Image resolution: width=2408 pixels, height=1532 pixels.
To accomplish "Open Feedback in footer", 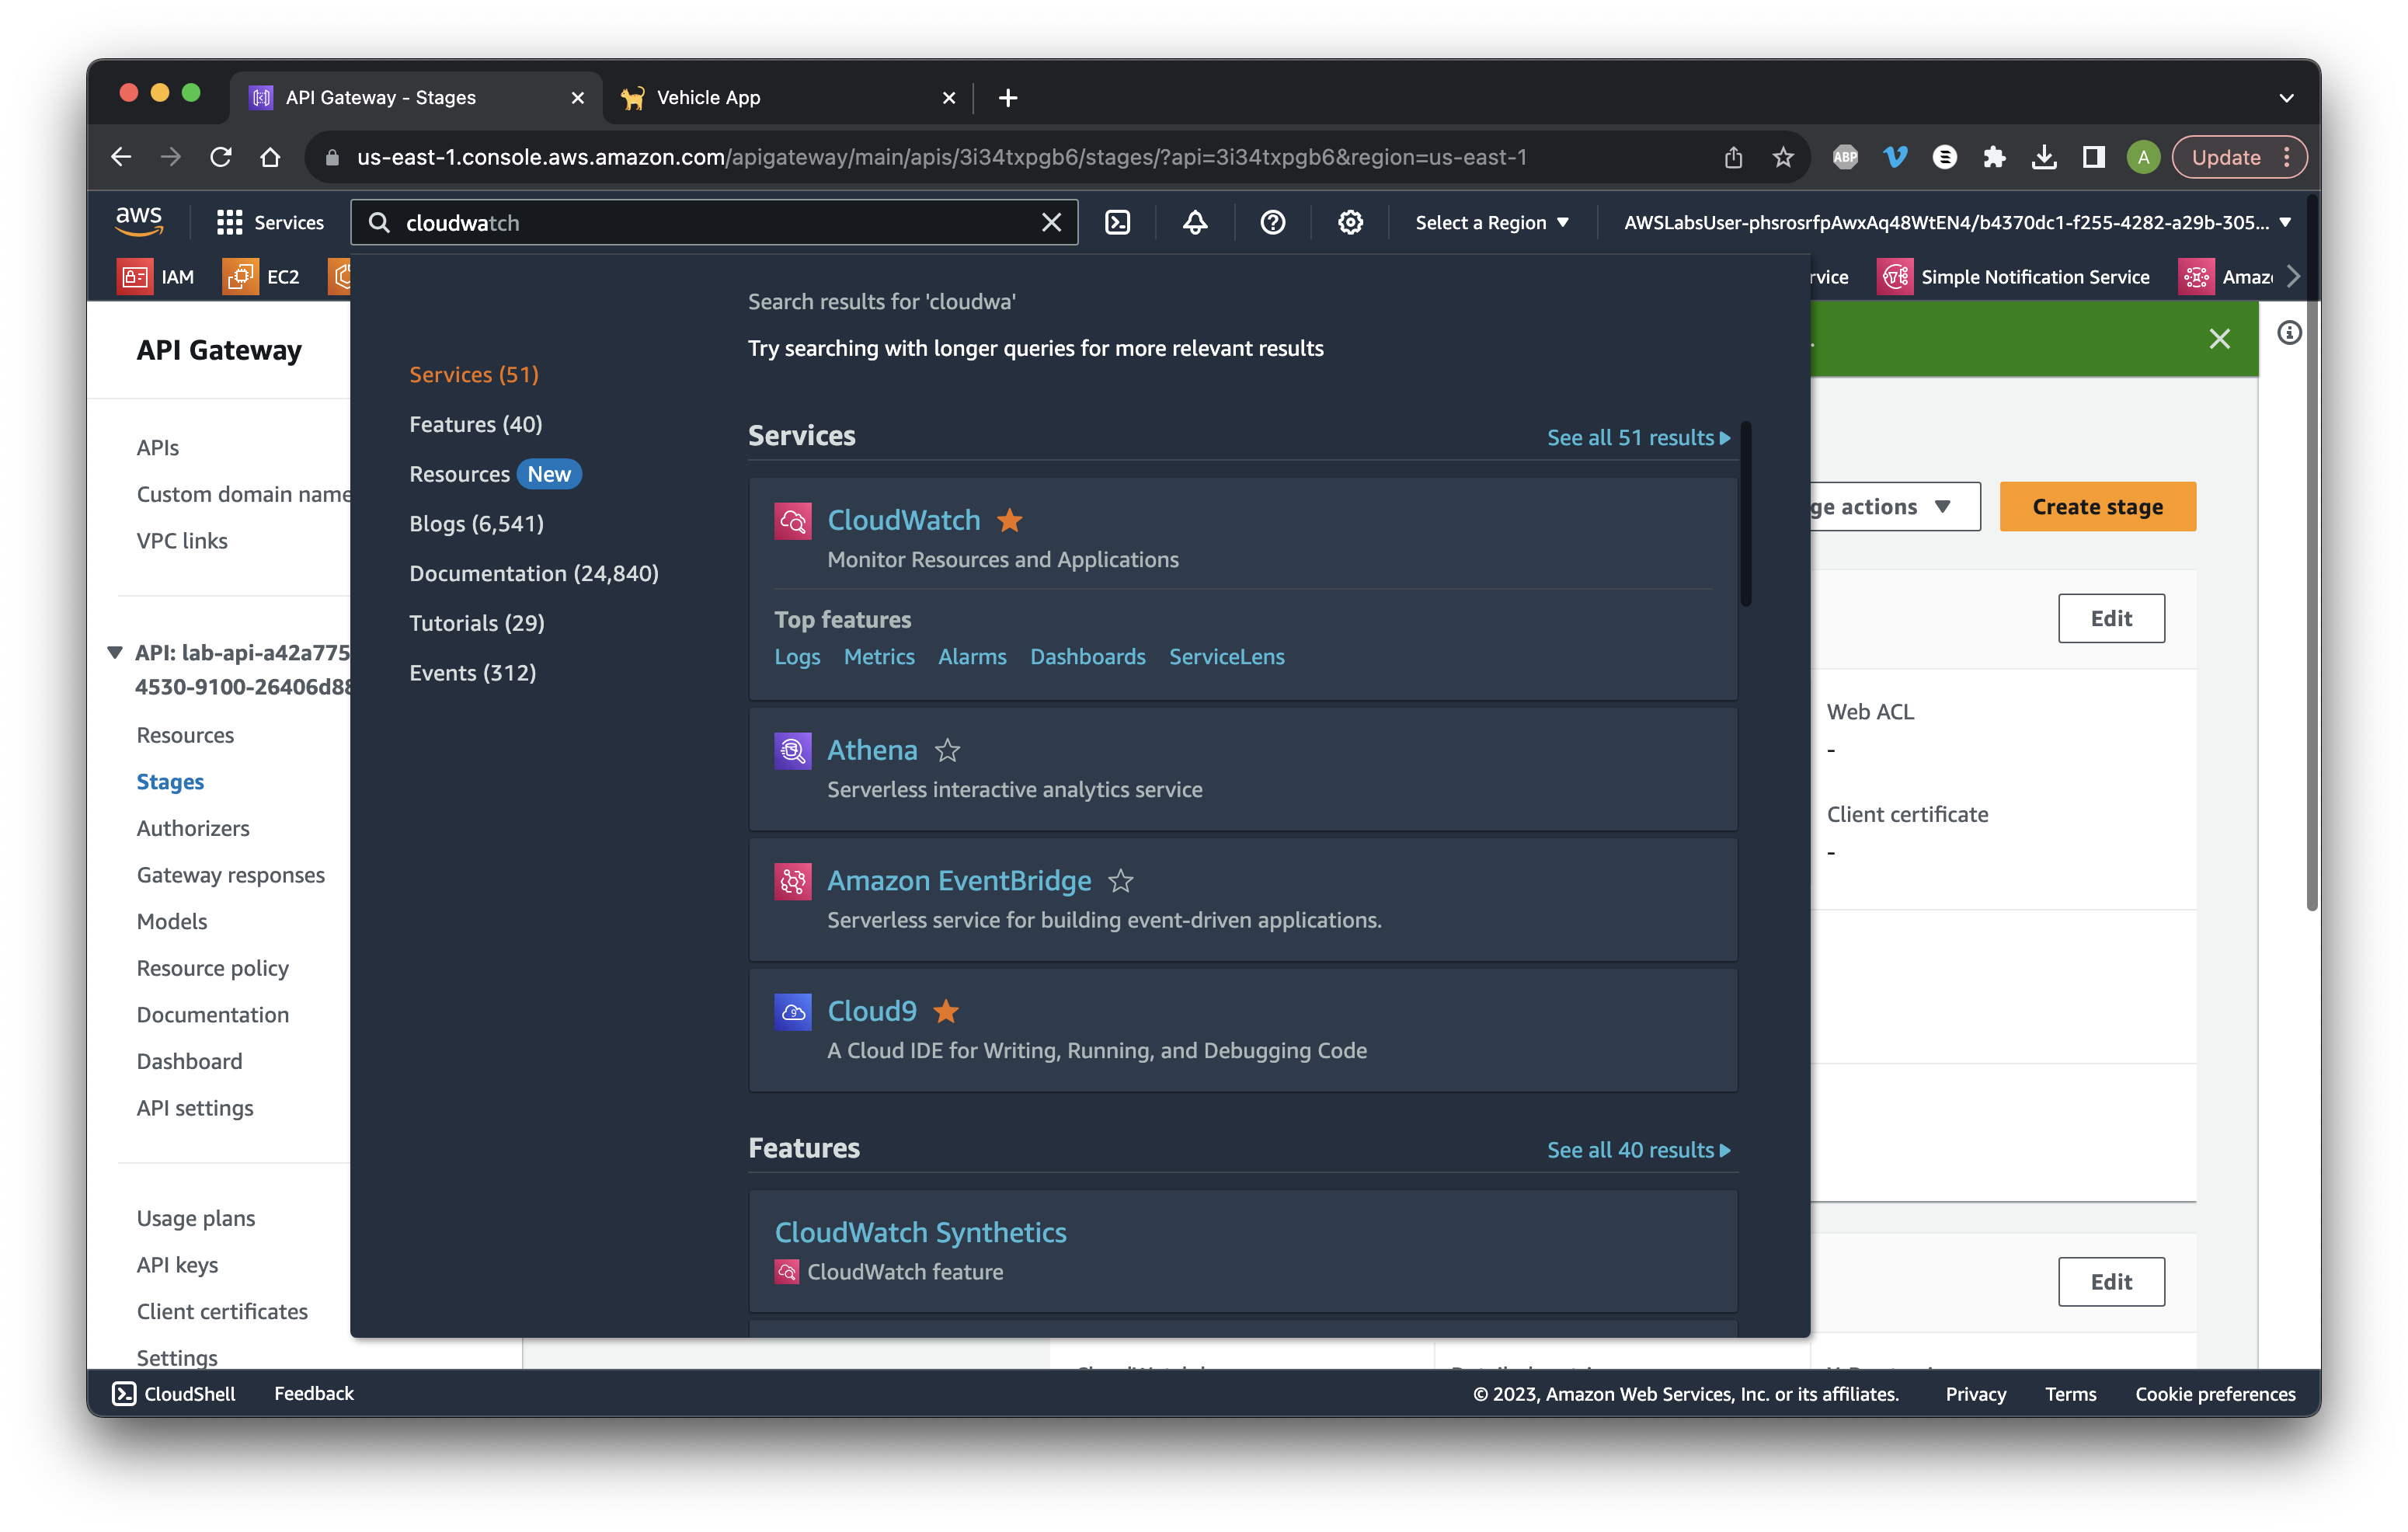I will click(x=313, y=1393).
